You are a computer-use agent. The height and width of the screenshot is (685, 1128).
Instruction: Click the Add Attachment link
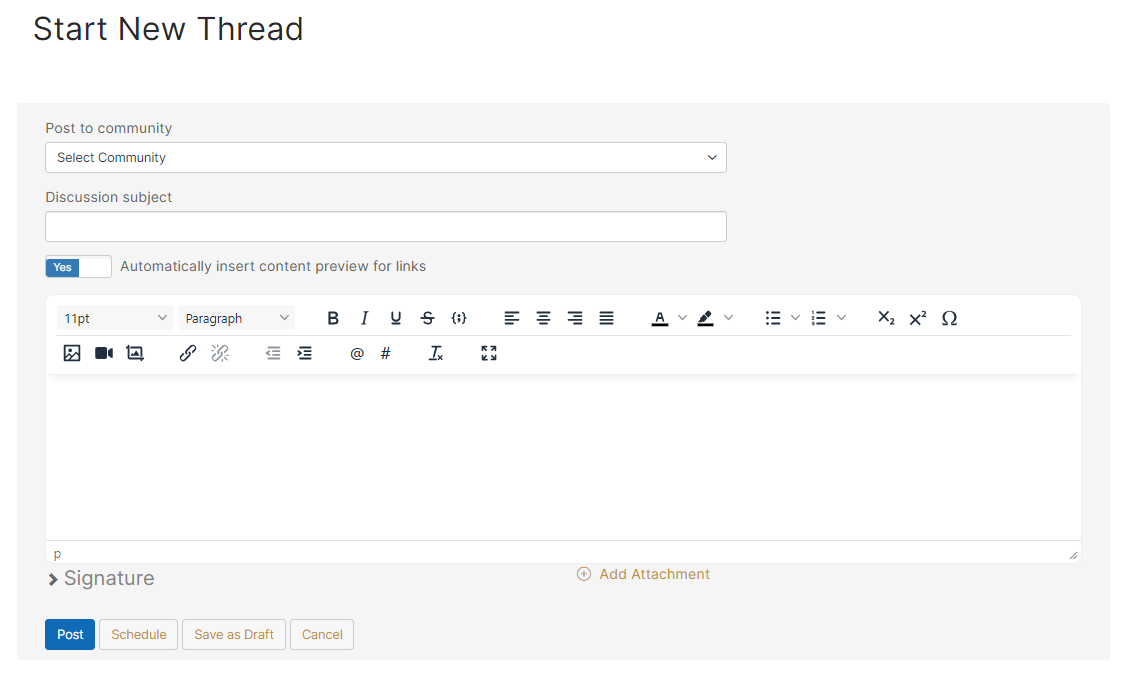pyautogui.click(x=644, y=574)
